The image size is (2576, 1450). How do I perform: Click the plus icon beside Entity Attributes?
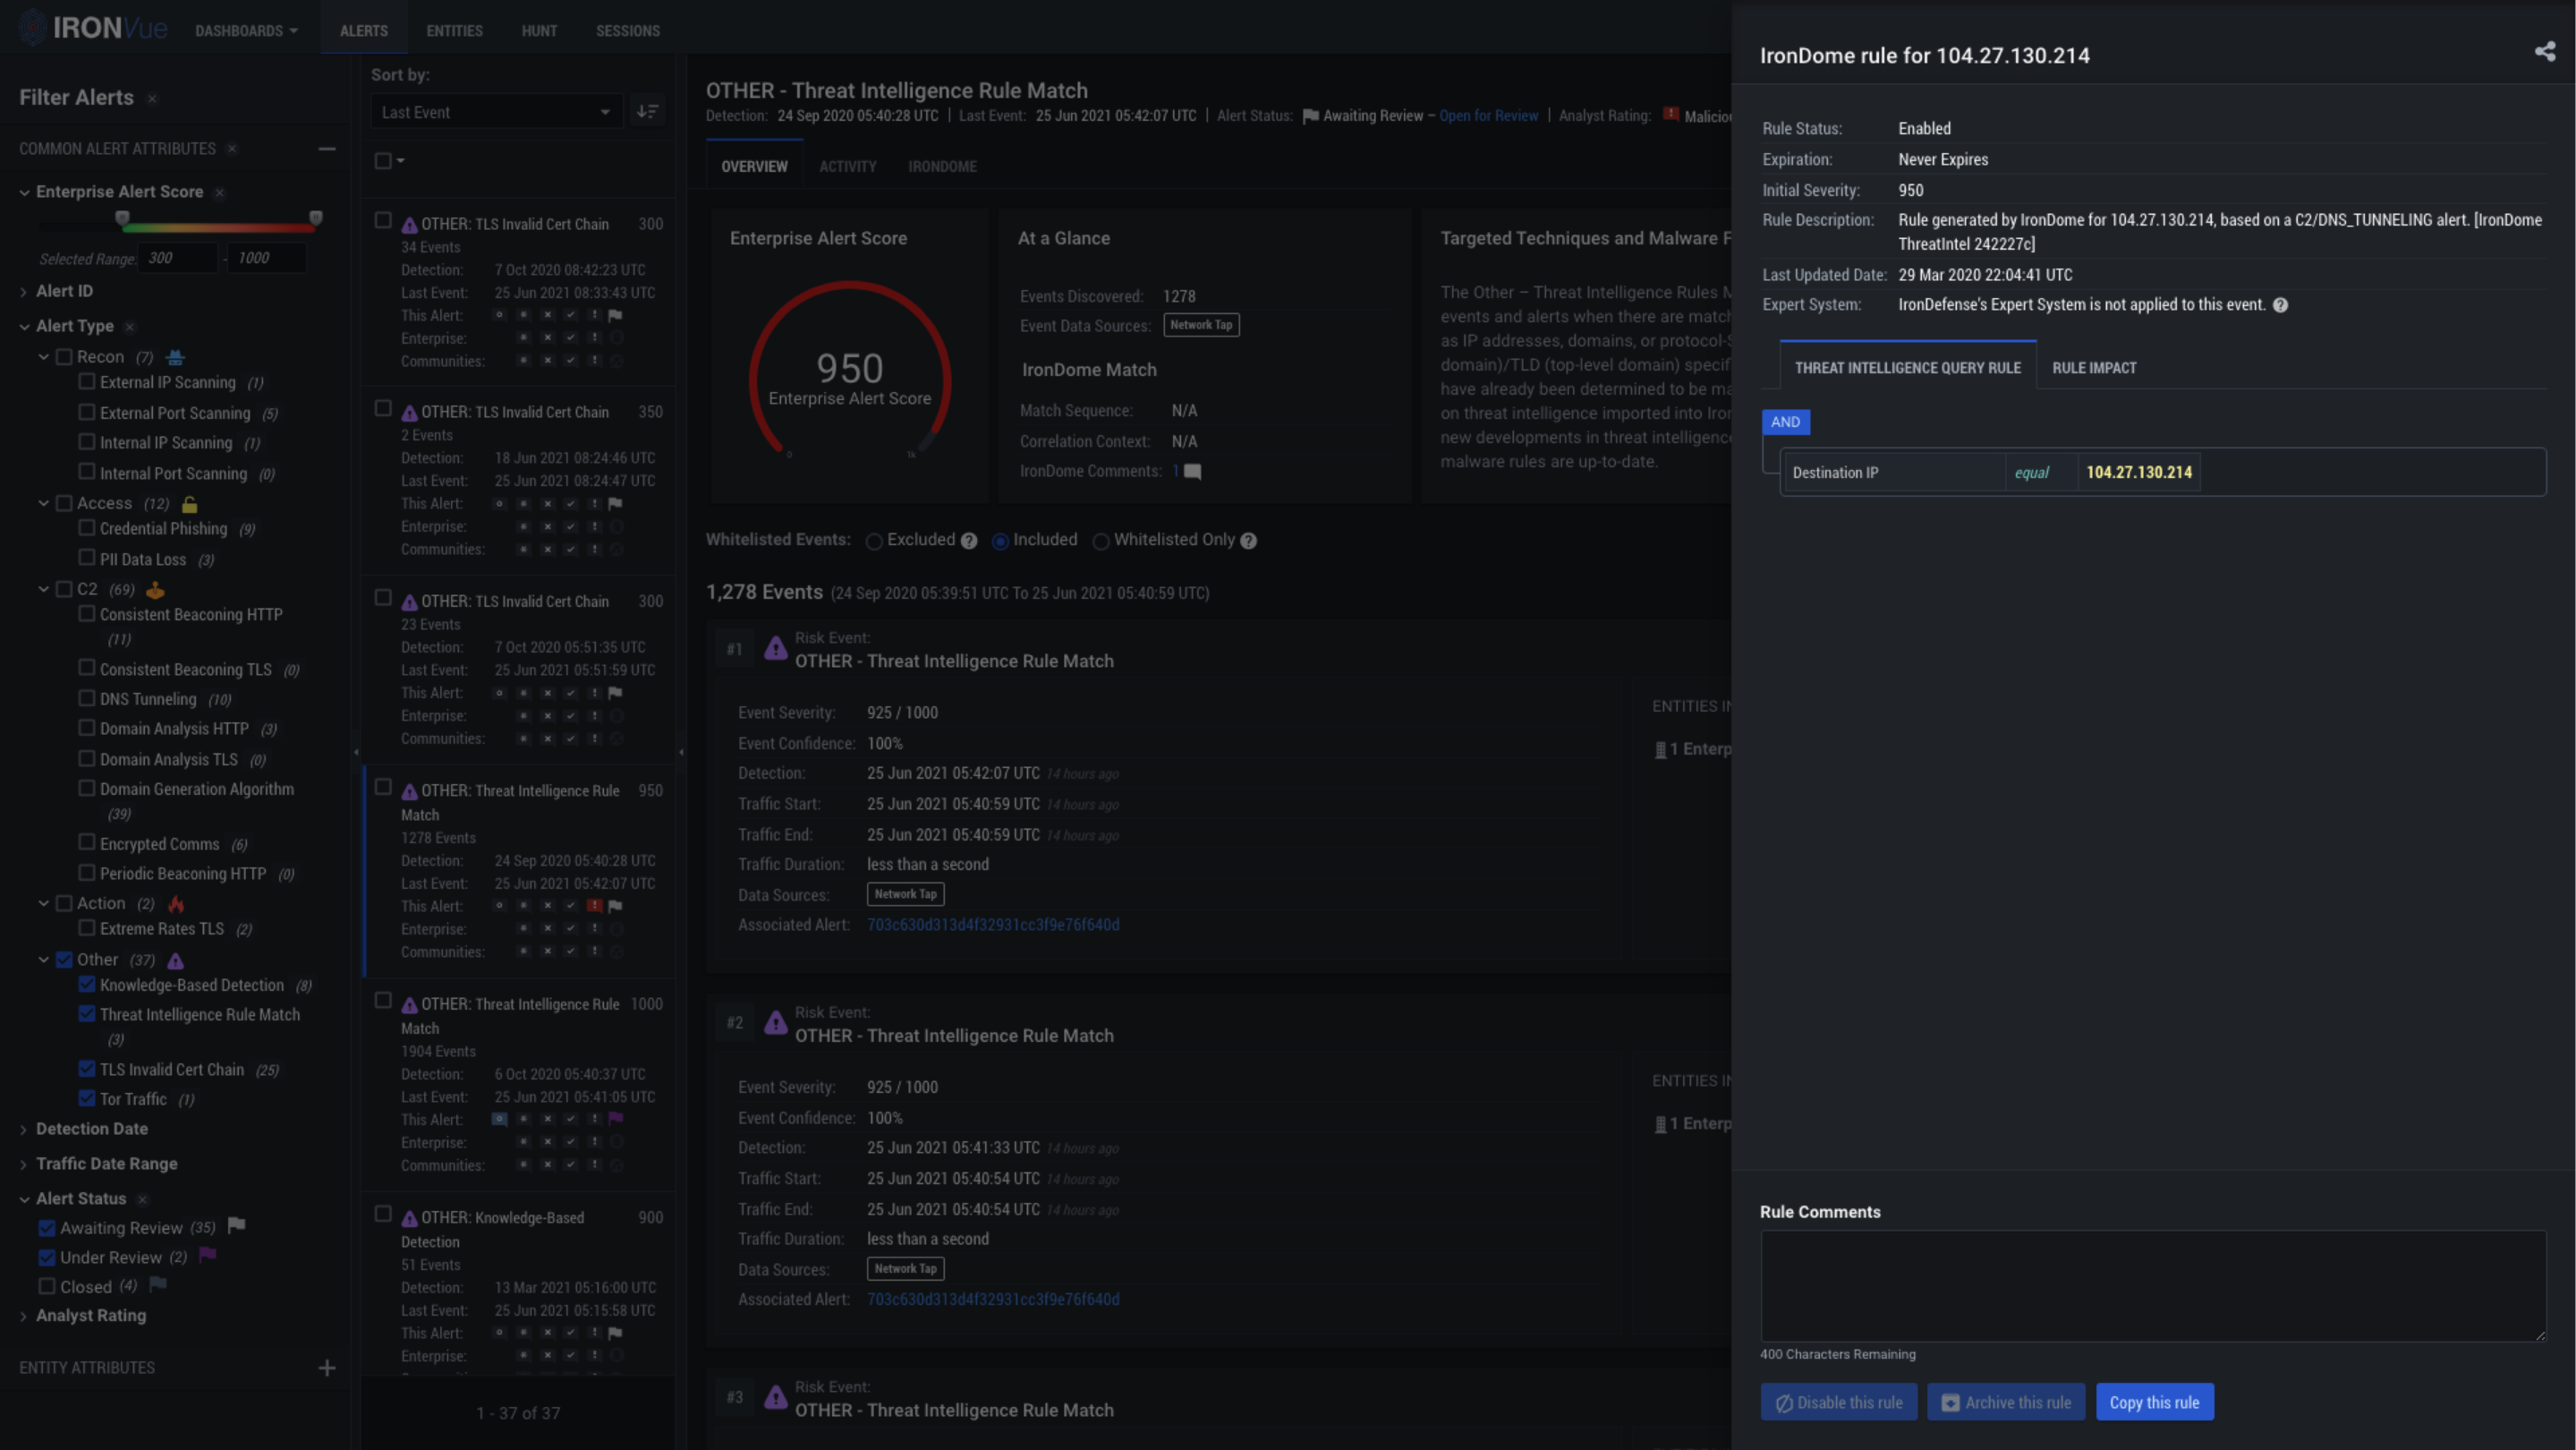(327, 1368)
